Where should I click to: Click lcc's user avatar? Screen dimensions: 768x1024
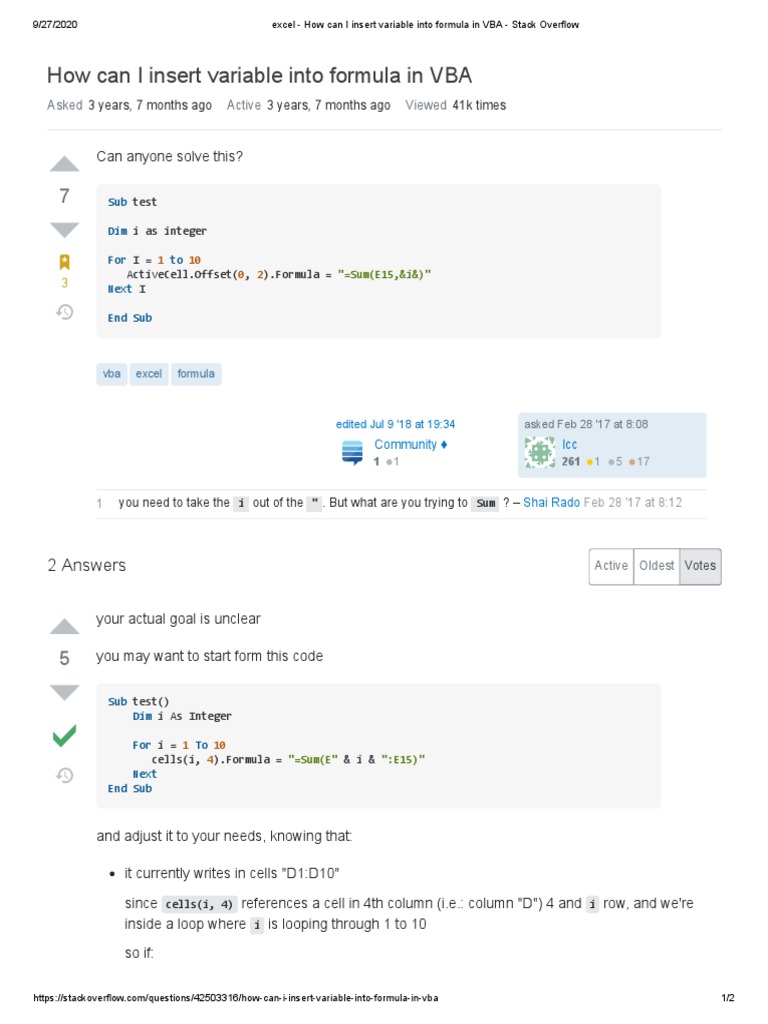coord(540,453)
